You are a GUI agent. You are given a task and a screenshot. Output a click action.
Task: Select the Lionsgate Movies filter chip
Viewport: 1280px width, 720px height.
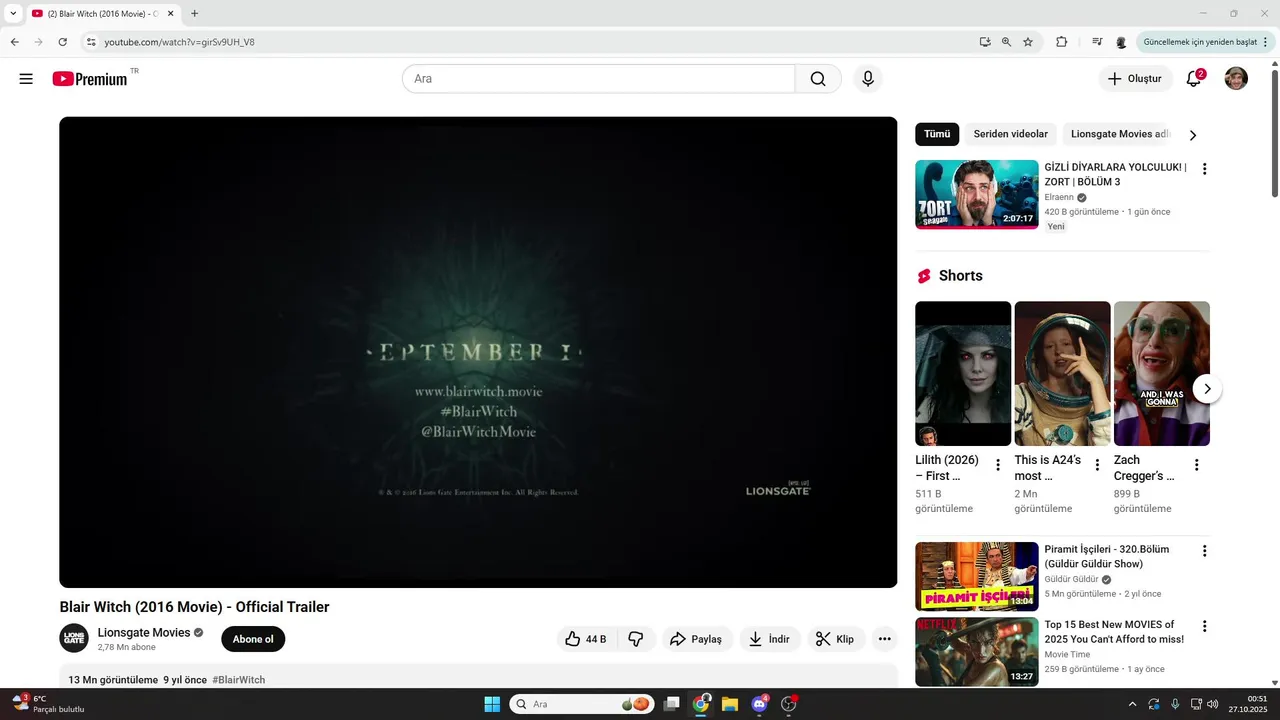click(x=1119, y=134)
